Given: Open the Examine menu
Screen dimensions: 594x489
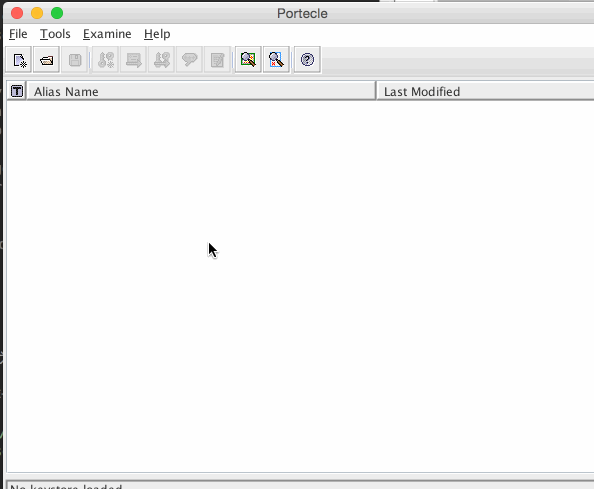Looking at the screenshot, I should [107, 34].
